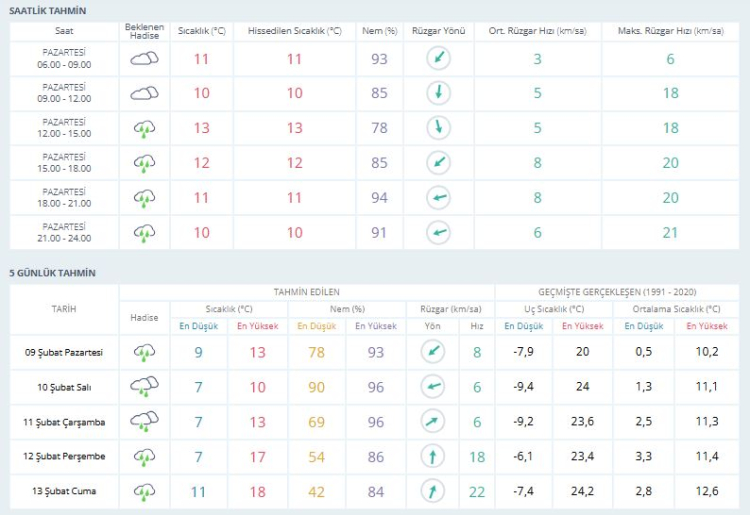Select the weather icon for 11 Şubat Çarşamba
This screenshot has height=515, width=750.
pyautogui.click(x=145, y=422)
